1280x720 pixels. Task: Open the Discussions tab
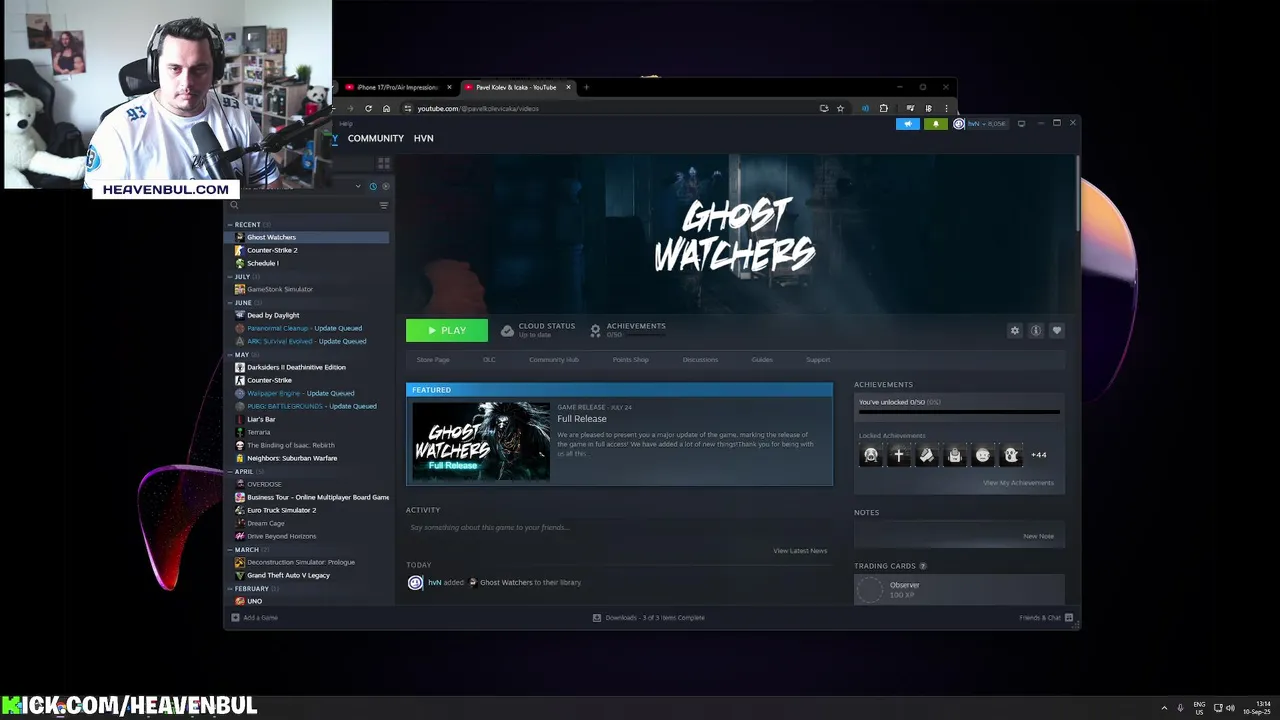click(x=700, y=360)
